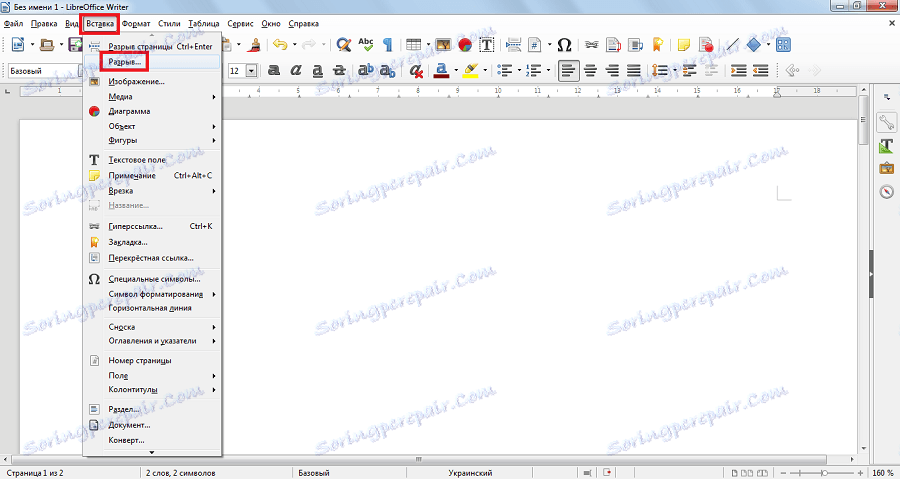The height and width of the screenshot is (479, 900).
Task: Click the Insert text box toolbar icon
Action: (487, 45)
